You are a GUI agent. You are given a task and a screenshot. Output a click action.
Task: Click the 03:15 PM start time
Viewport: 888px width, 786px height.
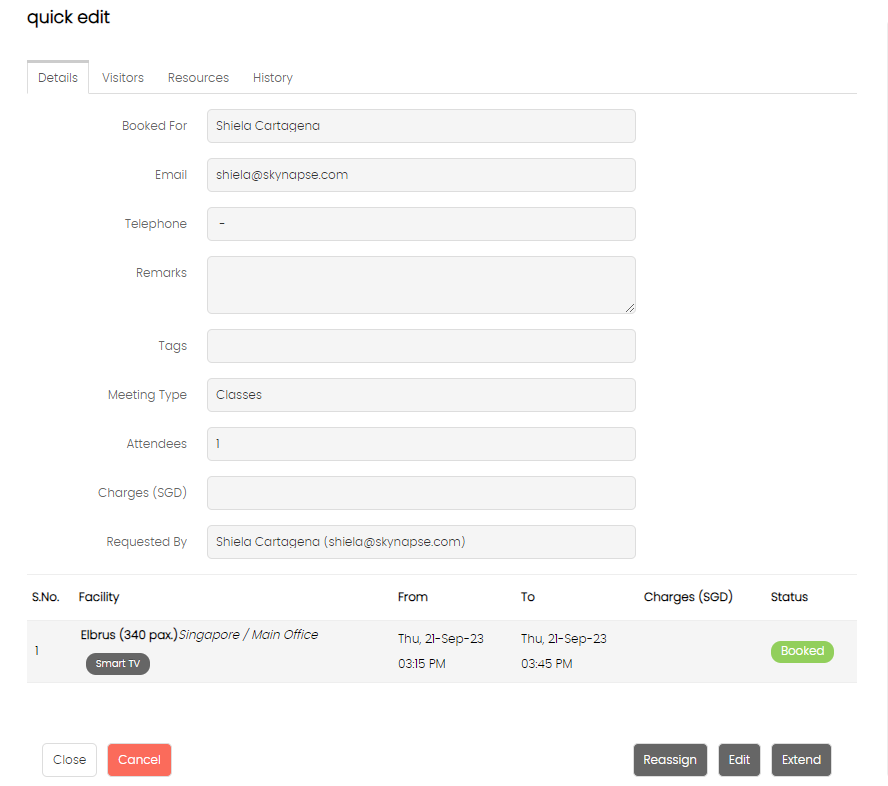pyautogui.click(x=422, y=664)
